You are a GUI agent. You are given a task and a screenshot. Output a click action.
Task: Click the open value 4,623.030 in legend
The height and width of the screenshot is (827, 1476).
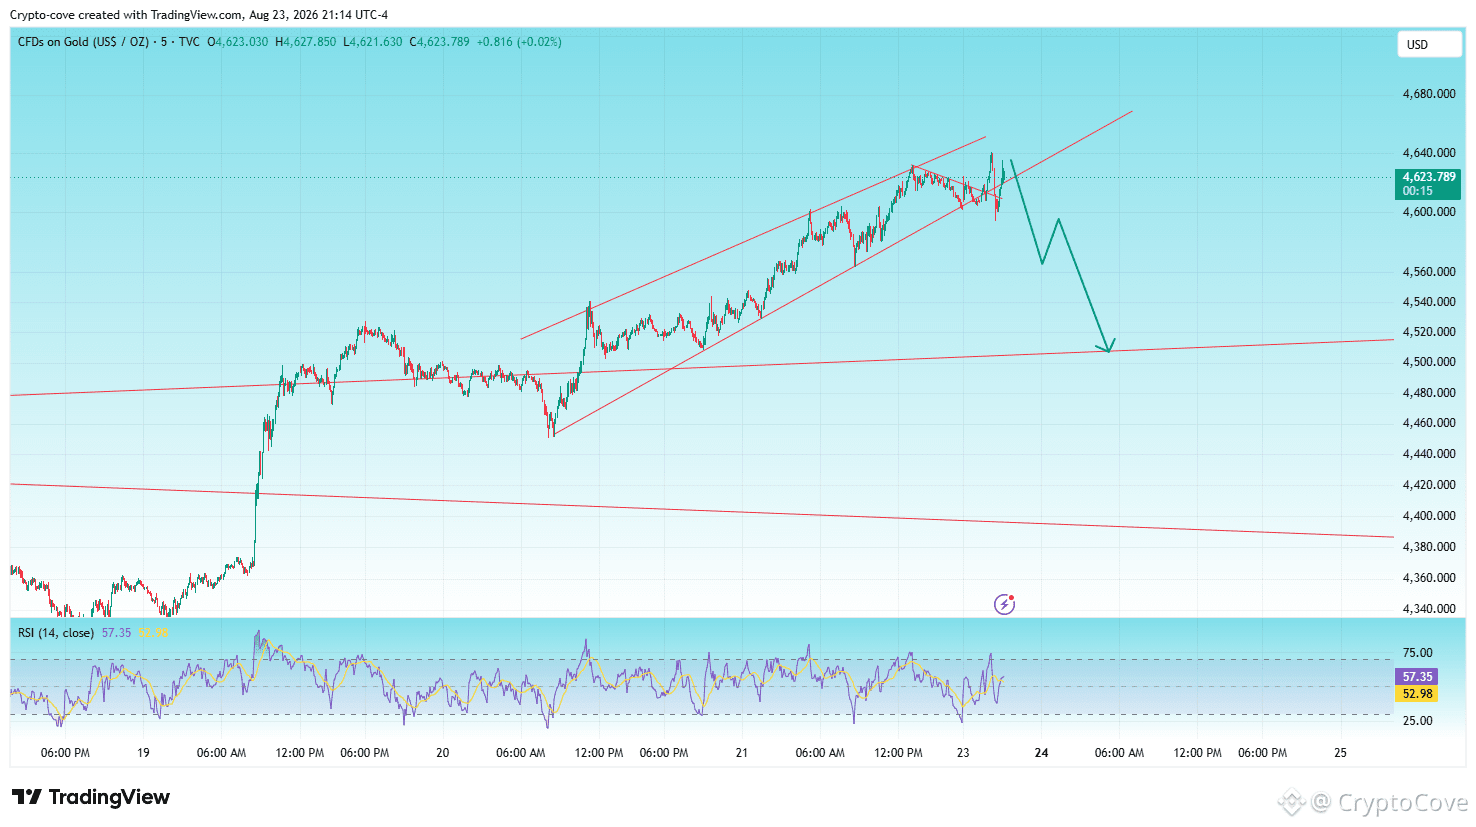(x=241, y=42)
